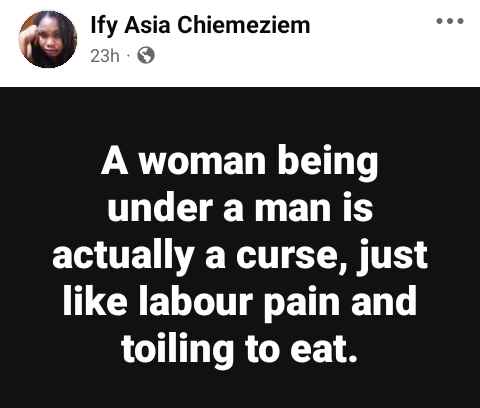Open Ify Asia Chiemeziem's profile picture

[48, 39]
